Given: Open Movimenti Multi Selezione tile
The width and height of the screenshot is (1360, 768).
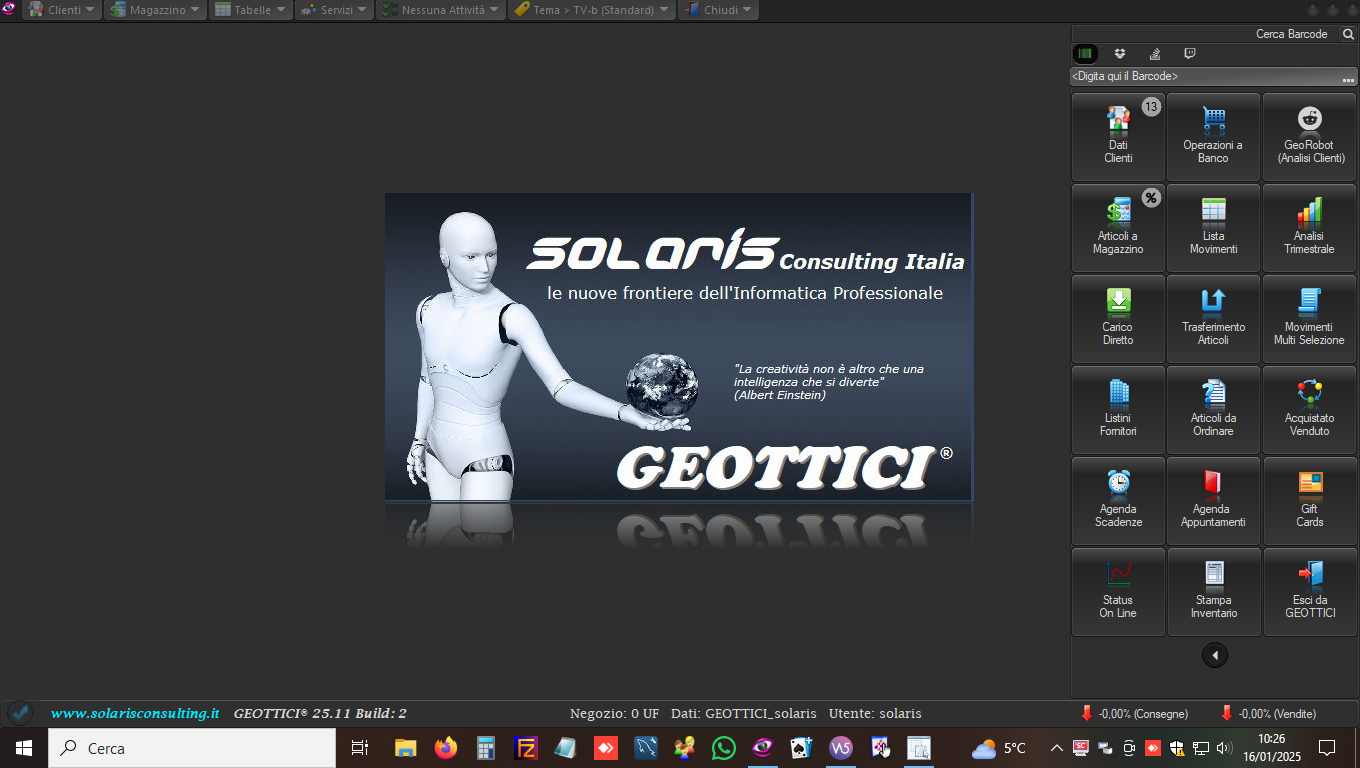Looking at the screenshot, I should pyautogui.click(x=1310, y=319).
